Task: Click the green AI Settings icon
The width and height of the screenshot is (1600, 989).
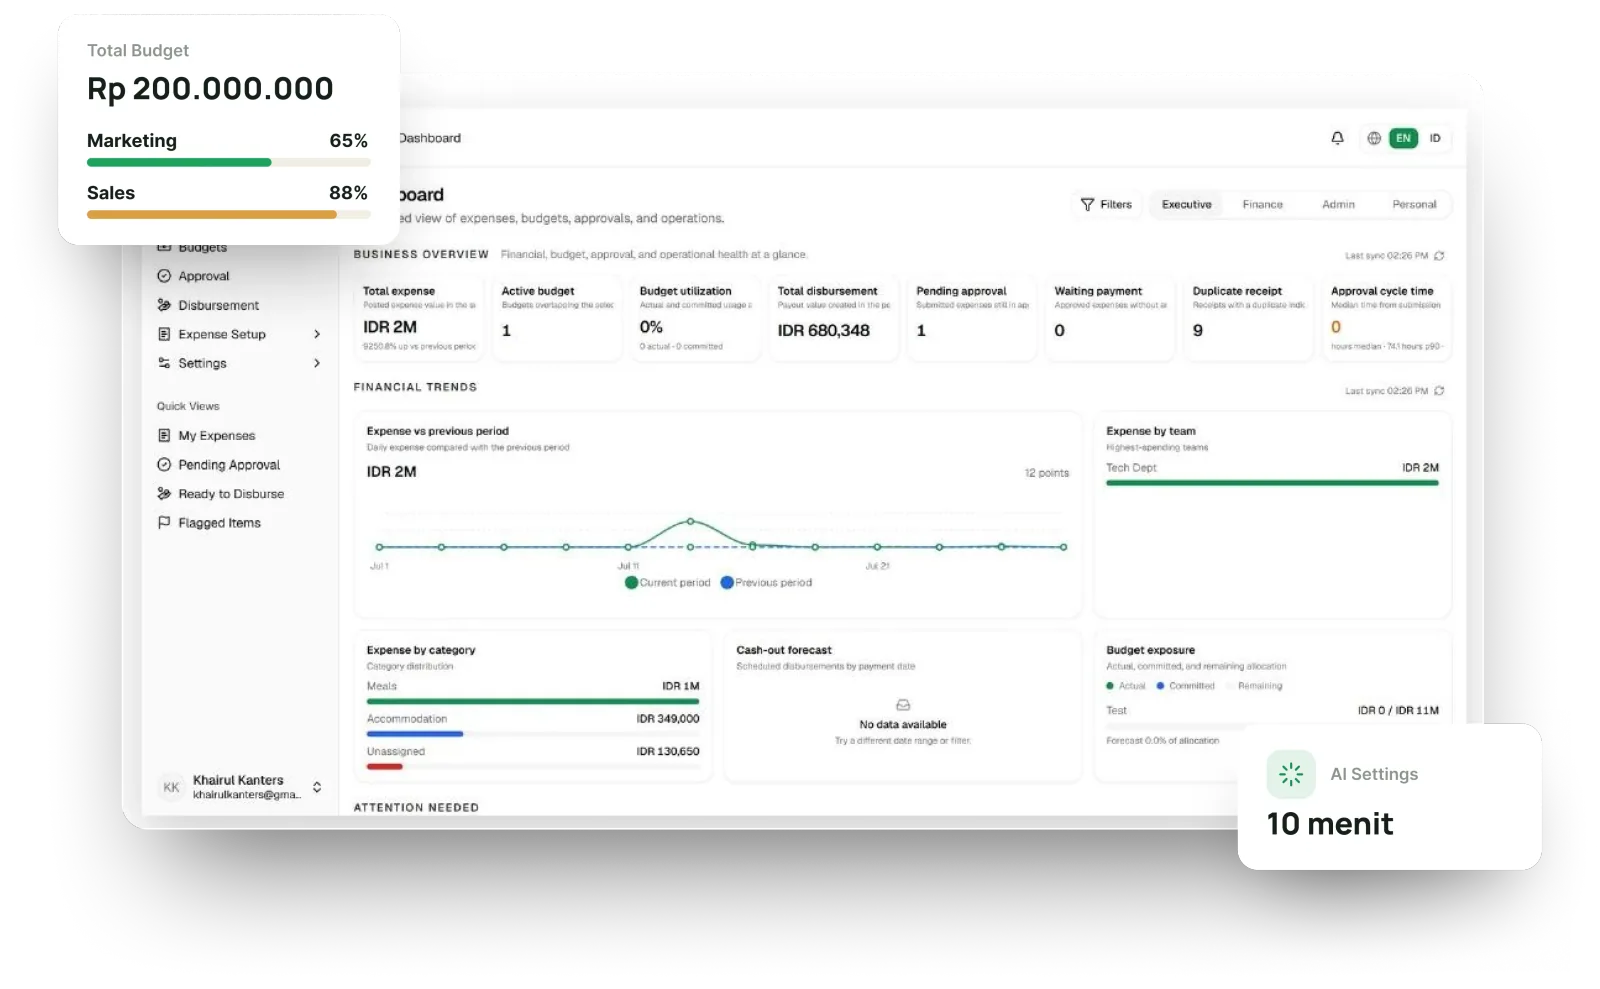Action: [1291, 774]
